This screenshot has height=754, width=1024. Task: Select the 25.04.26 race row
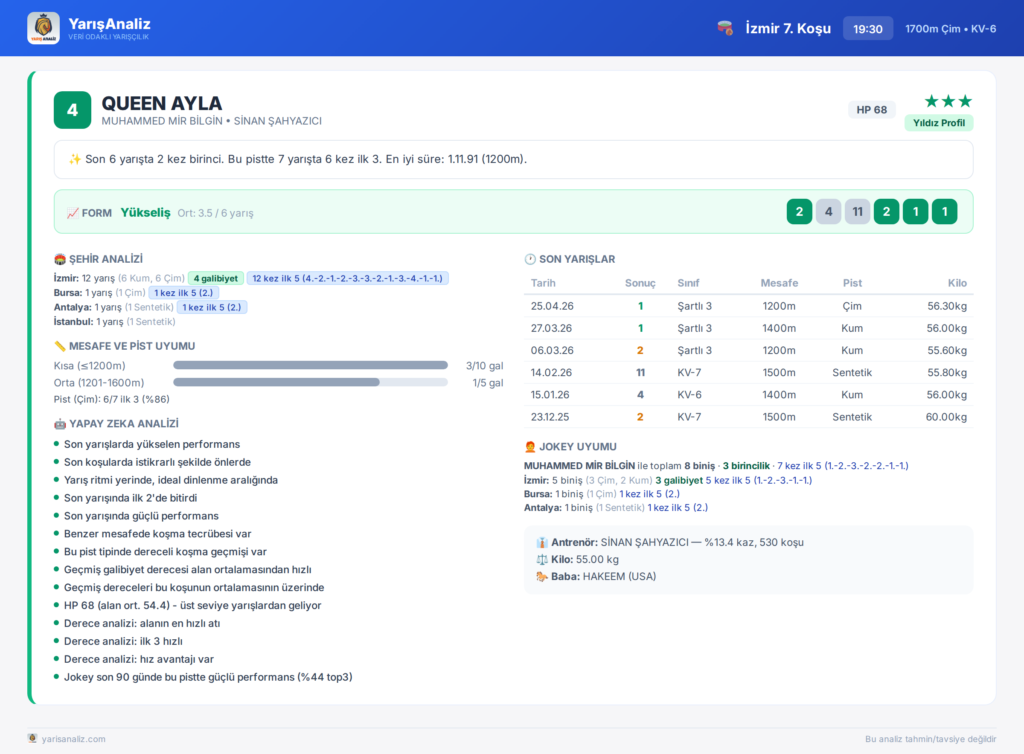coord(748,306)
